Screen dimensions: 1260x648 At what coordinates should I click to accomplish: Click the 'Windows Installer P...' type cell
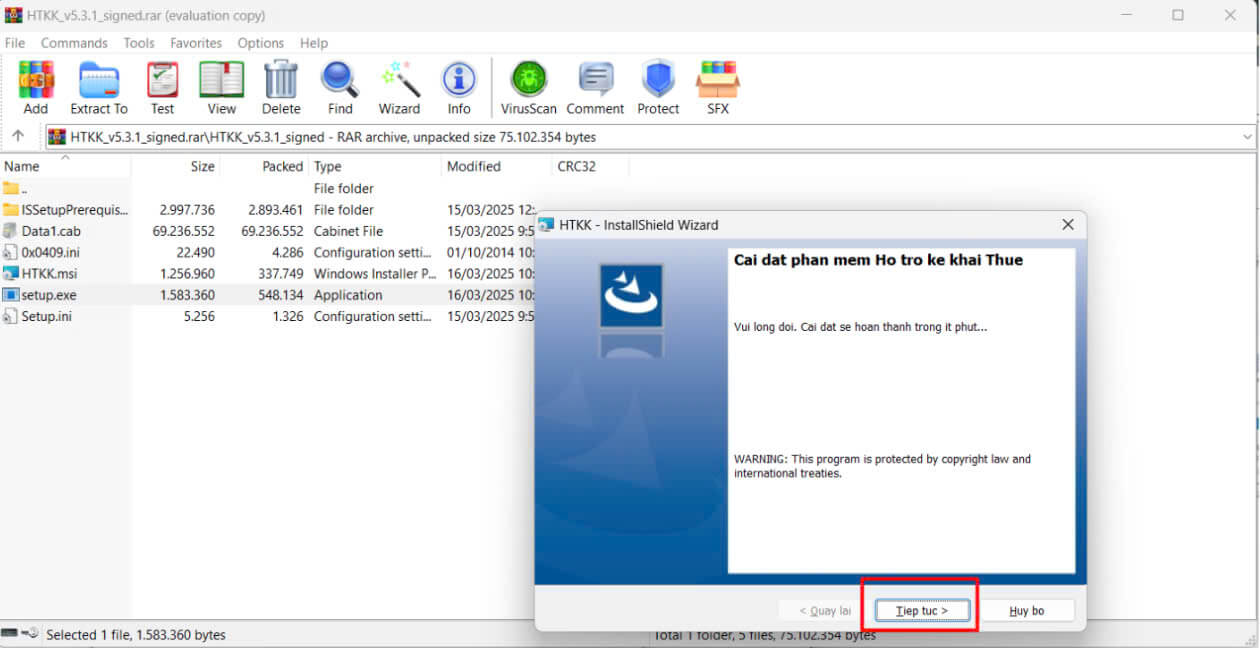tap(375, 274)
